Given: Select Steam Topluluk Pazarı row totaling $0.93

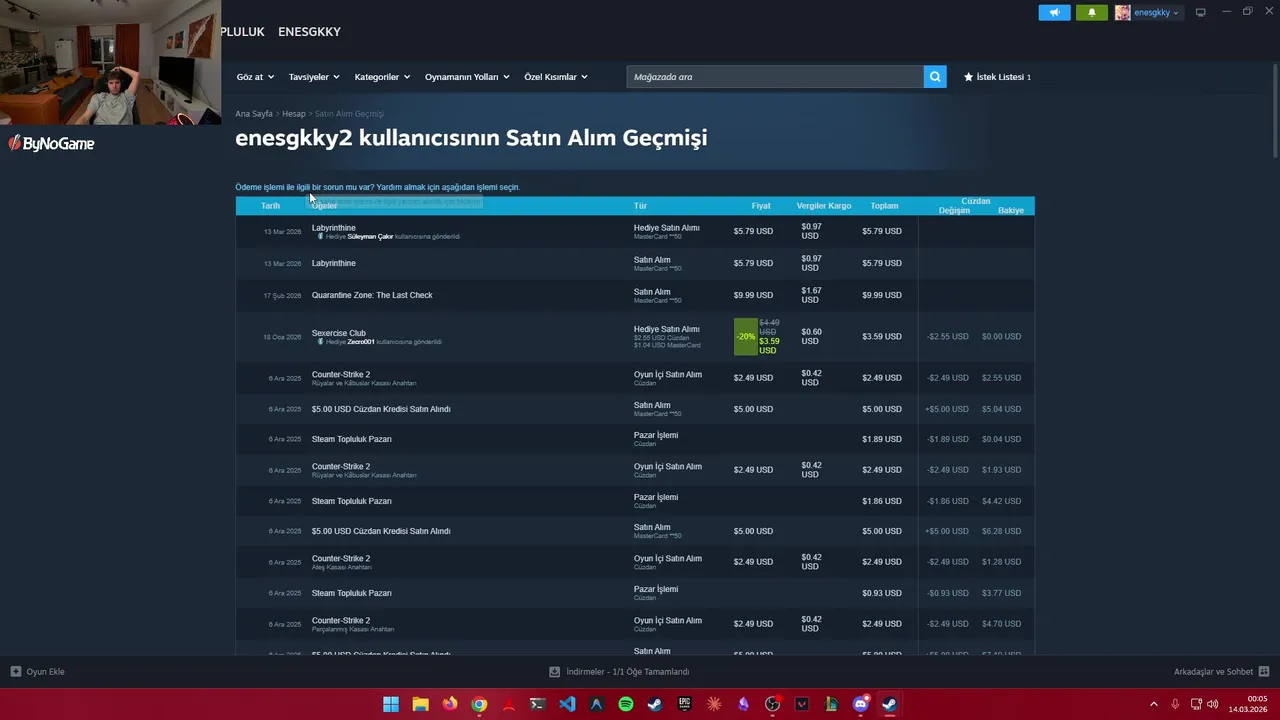Looking at the screenshot, I should pyautogui.click(x=635, y=593).
